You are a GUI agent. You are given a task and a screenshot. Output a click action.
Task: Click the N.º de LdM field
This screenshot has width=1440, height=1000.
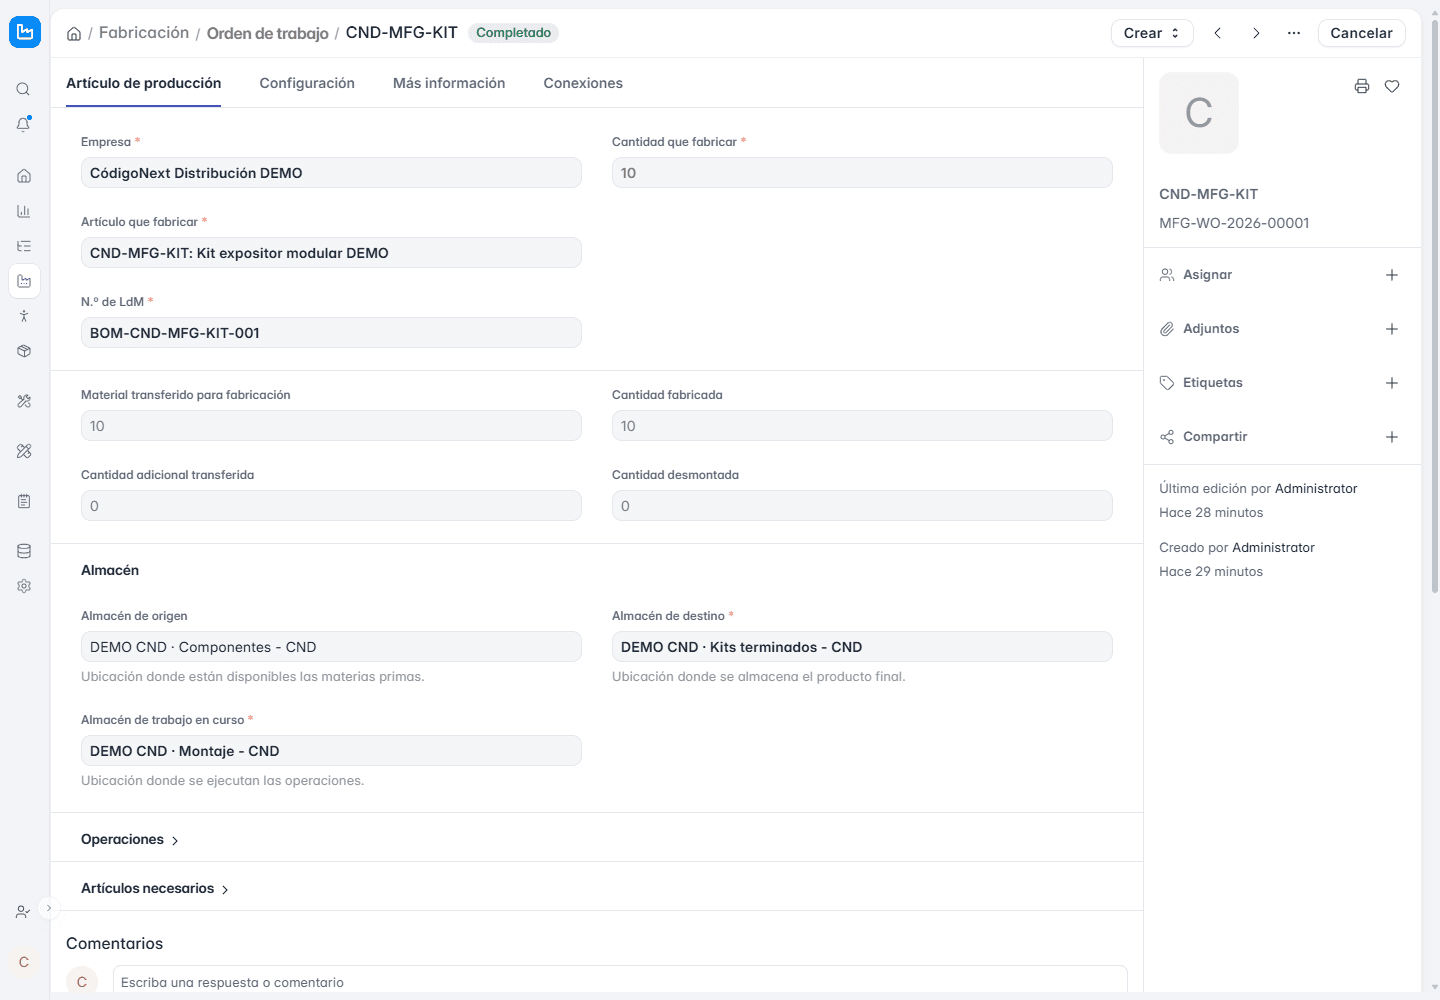[331, 333]
